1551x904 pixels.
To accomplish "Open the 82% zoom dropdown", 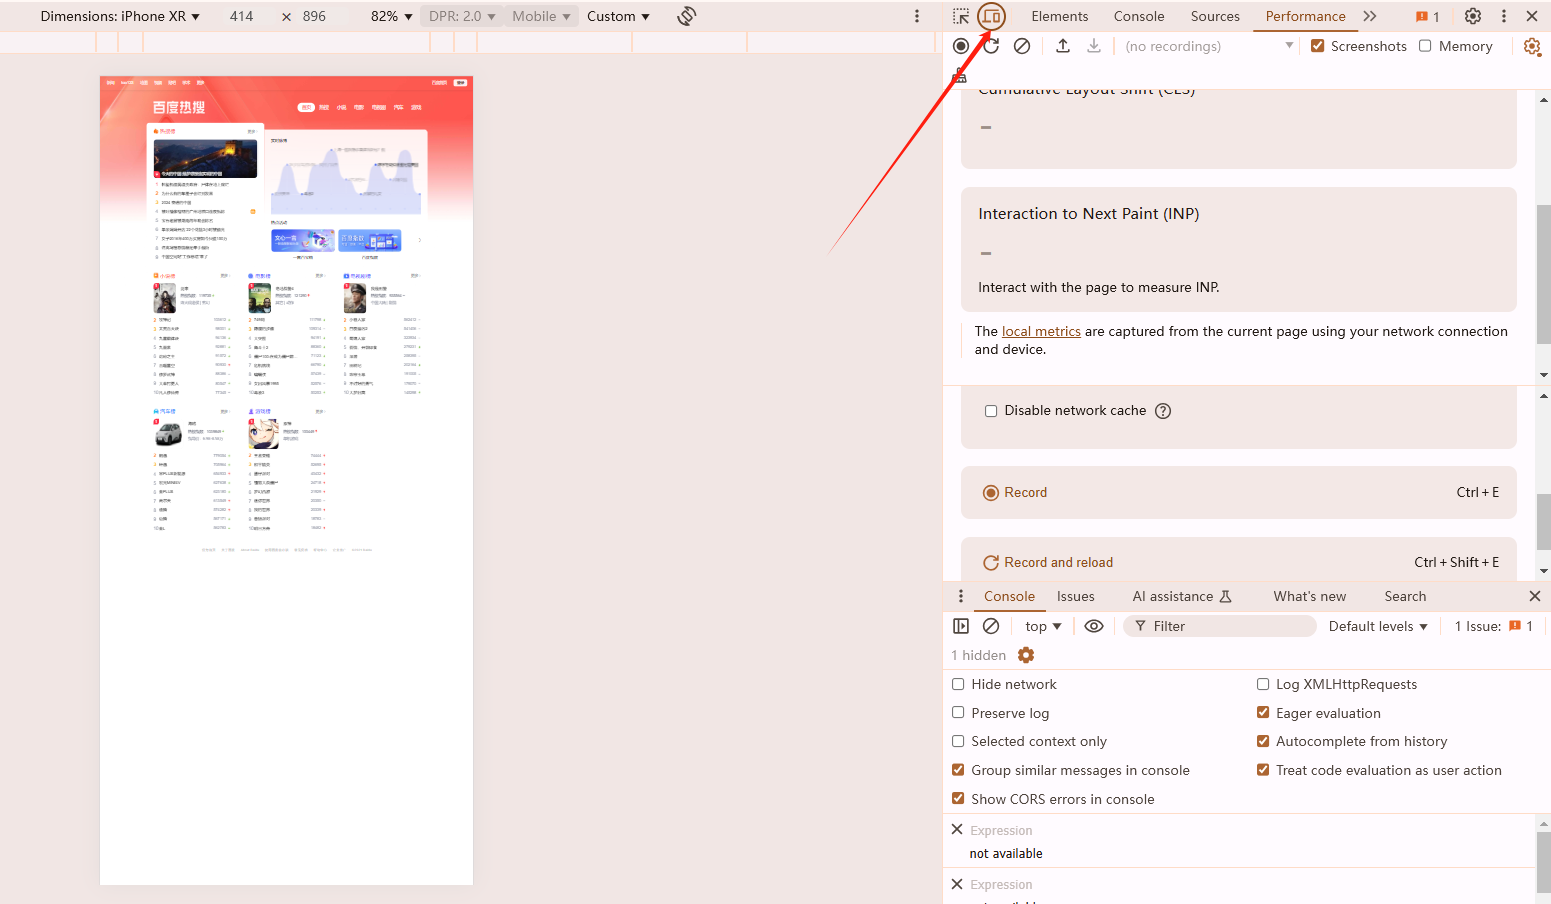I will point(392,16).
